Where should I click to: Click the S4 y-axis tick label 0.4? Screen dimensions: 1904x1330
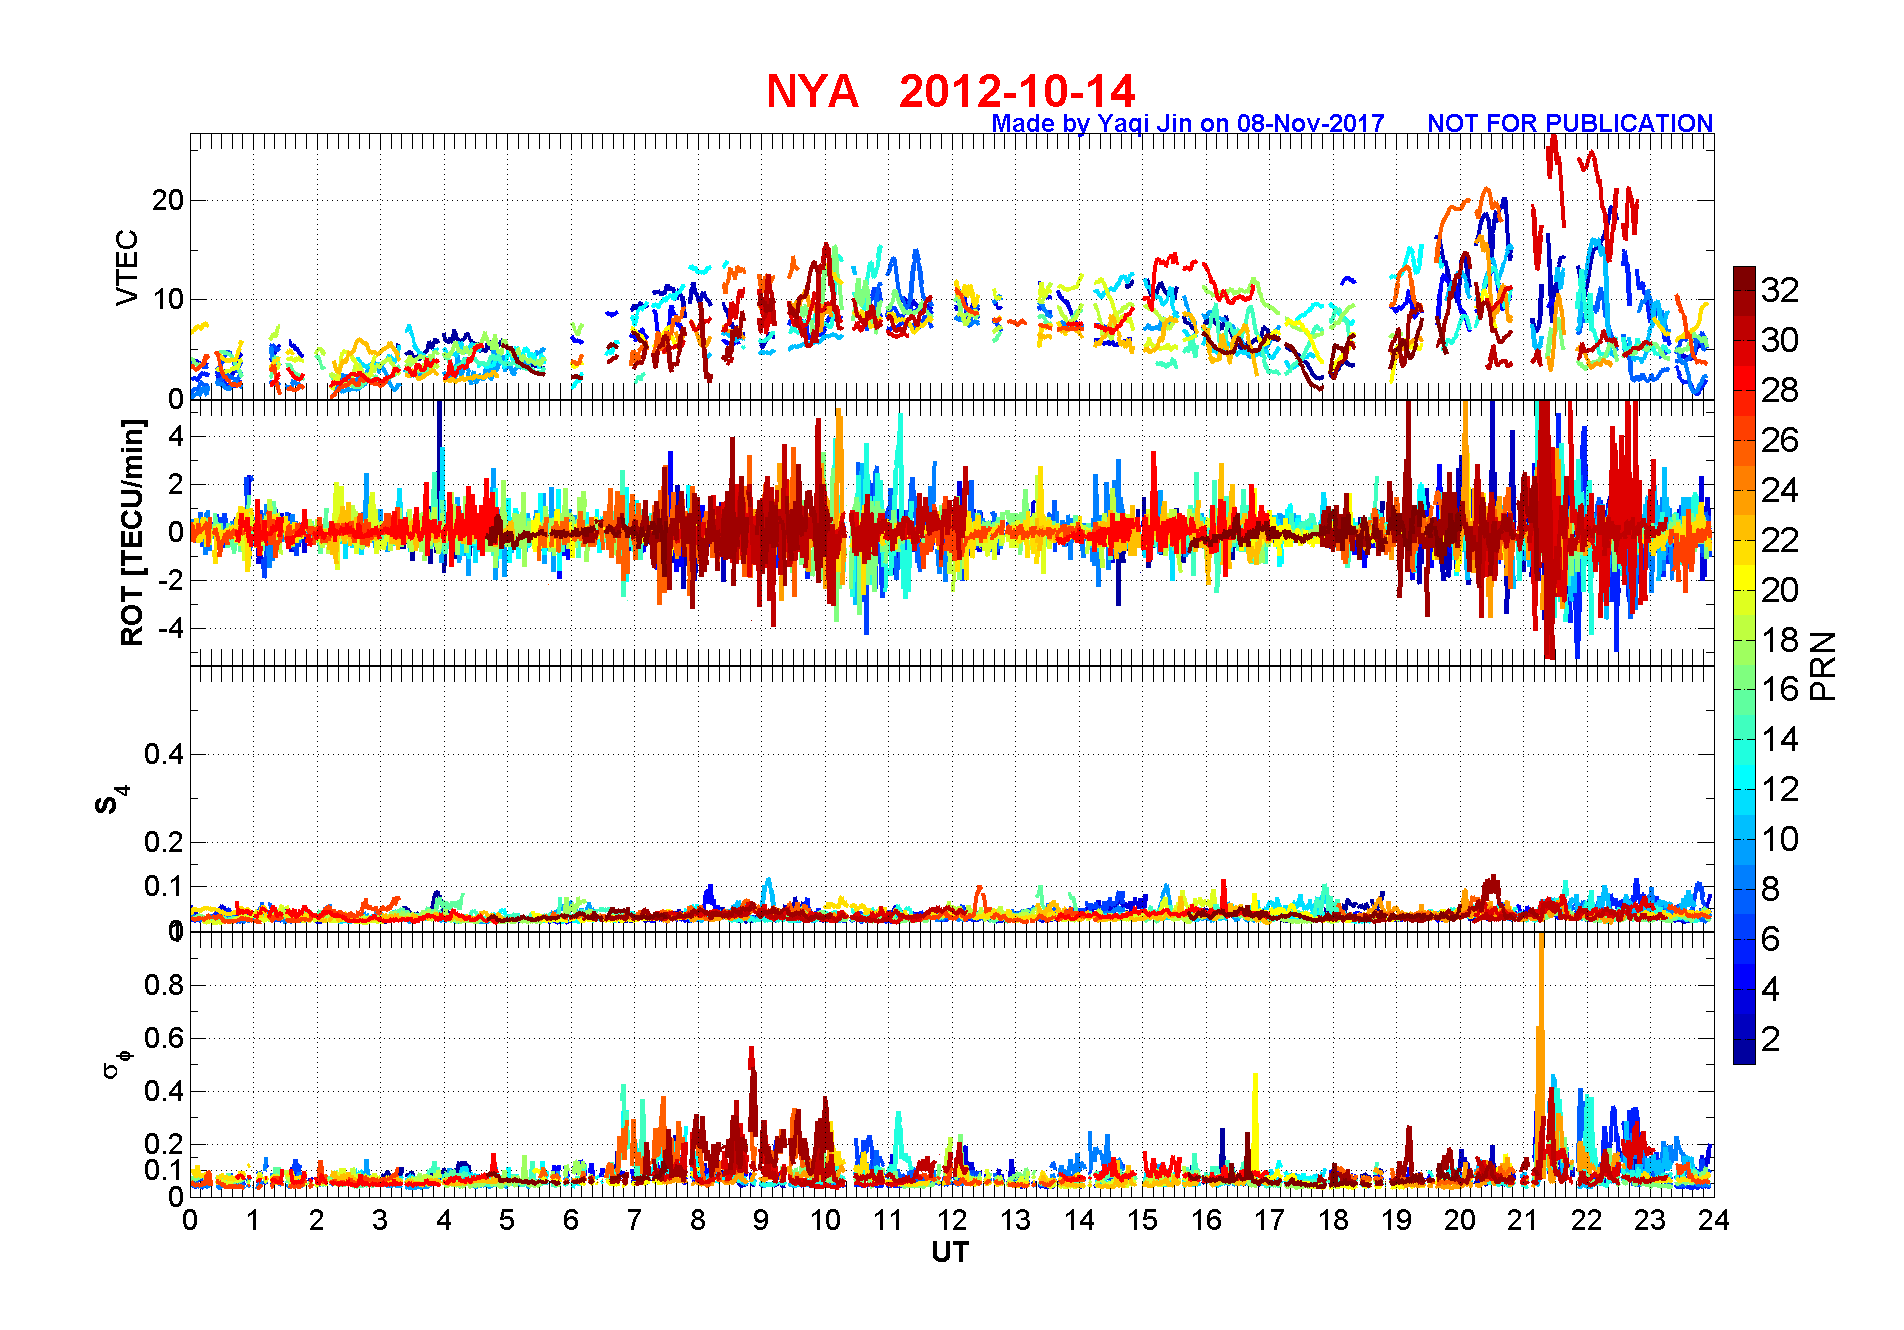[164, 754]
